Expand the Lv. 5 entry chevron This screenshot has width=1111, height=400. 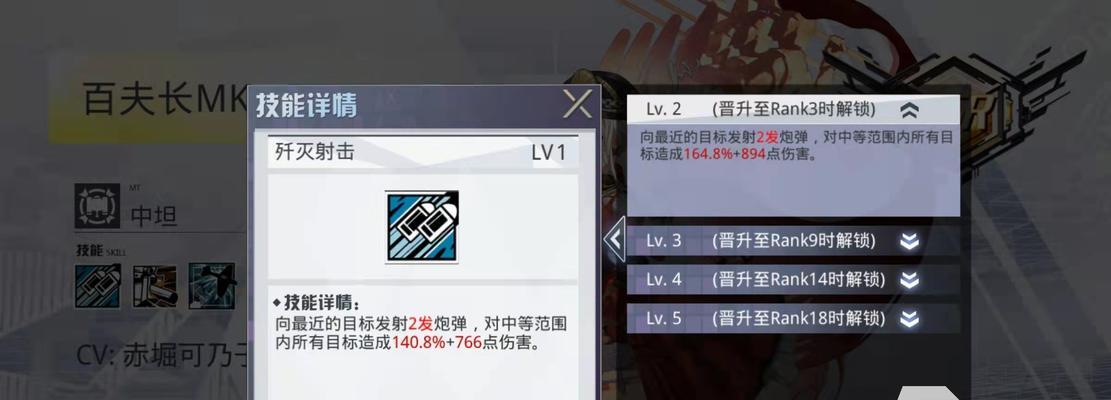click(x=909, y=319)
